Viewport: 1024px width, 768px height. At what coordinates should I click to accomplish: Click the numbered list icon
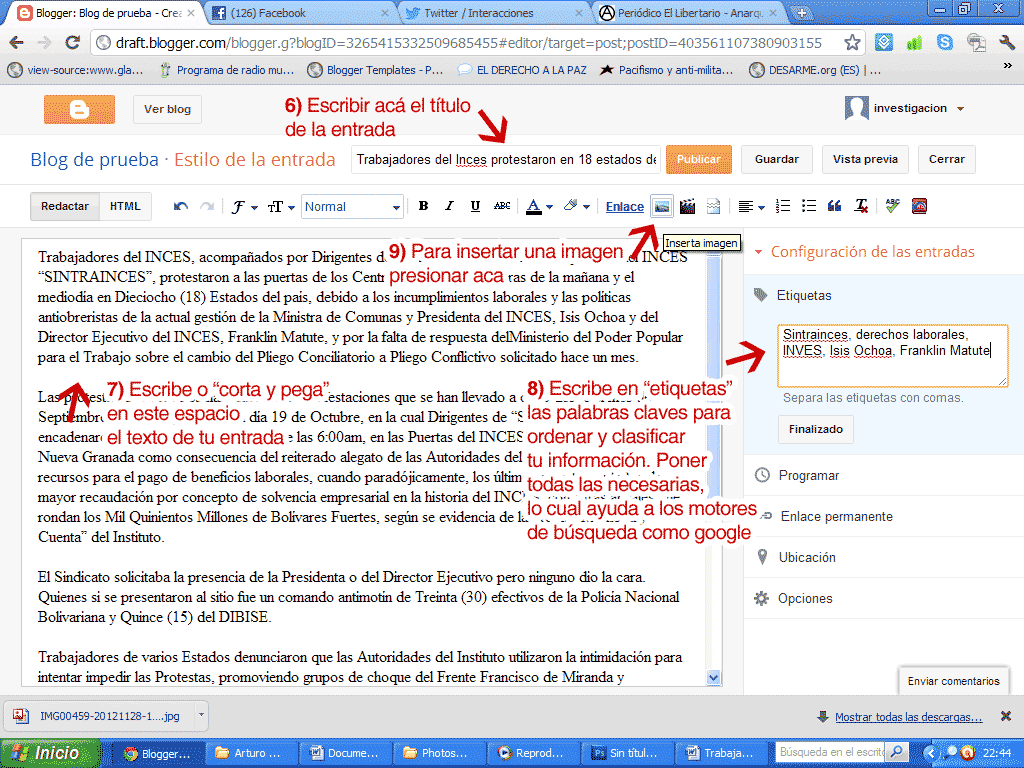click(783, 207)
